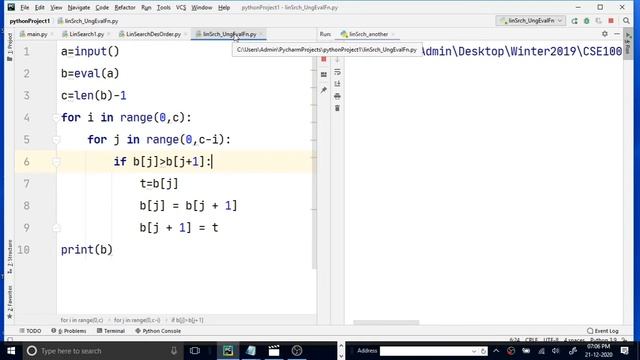This screenshot has height=360, width=640.
Task: Pin the Run tab
Action: pyautogui.click(x=324, y=90)
